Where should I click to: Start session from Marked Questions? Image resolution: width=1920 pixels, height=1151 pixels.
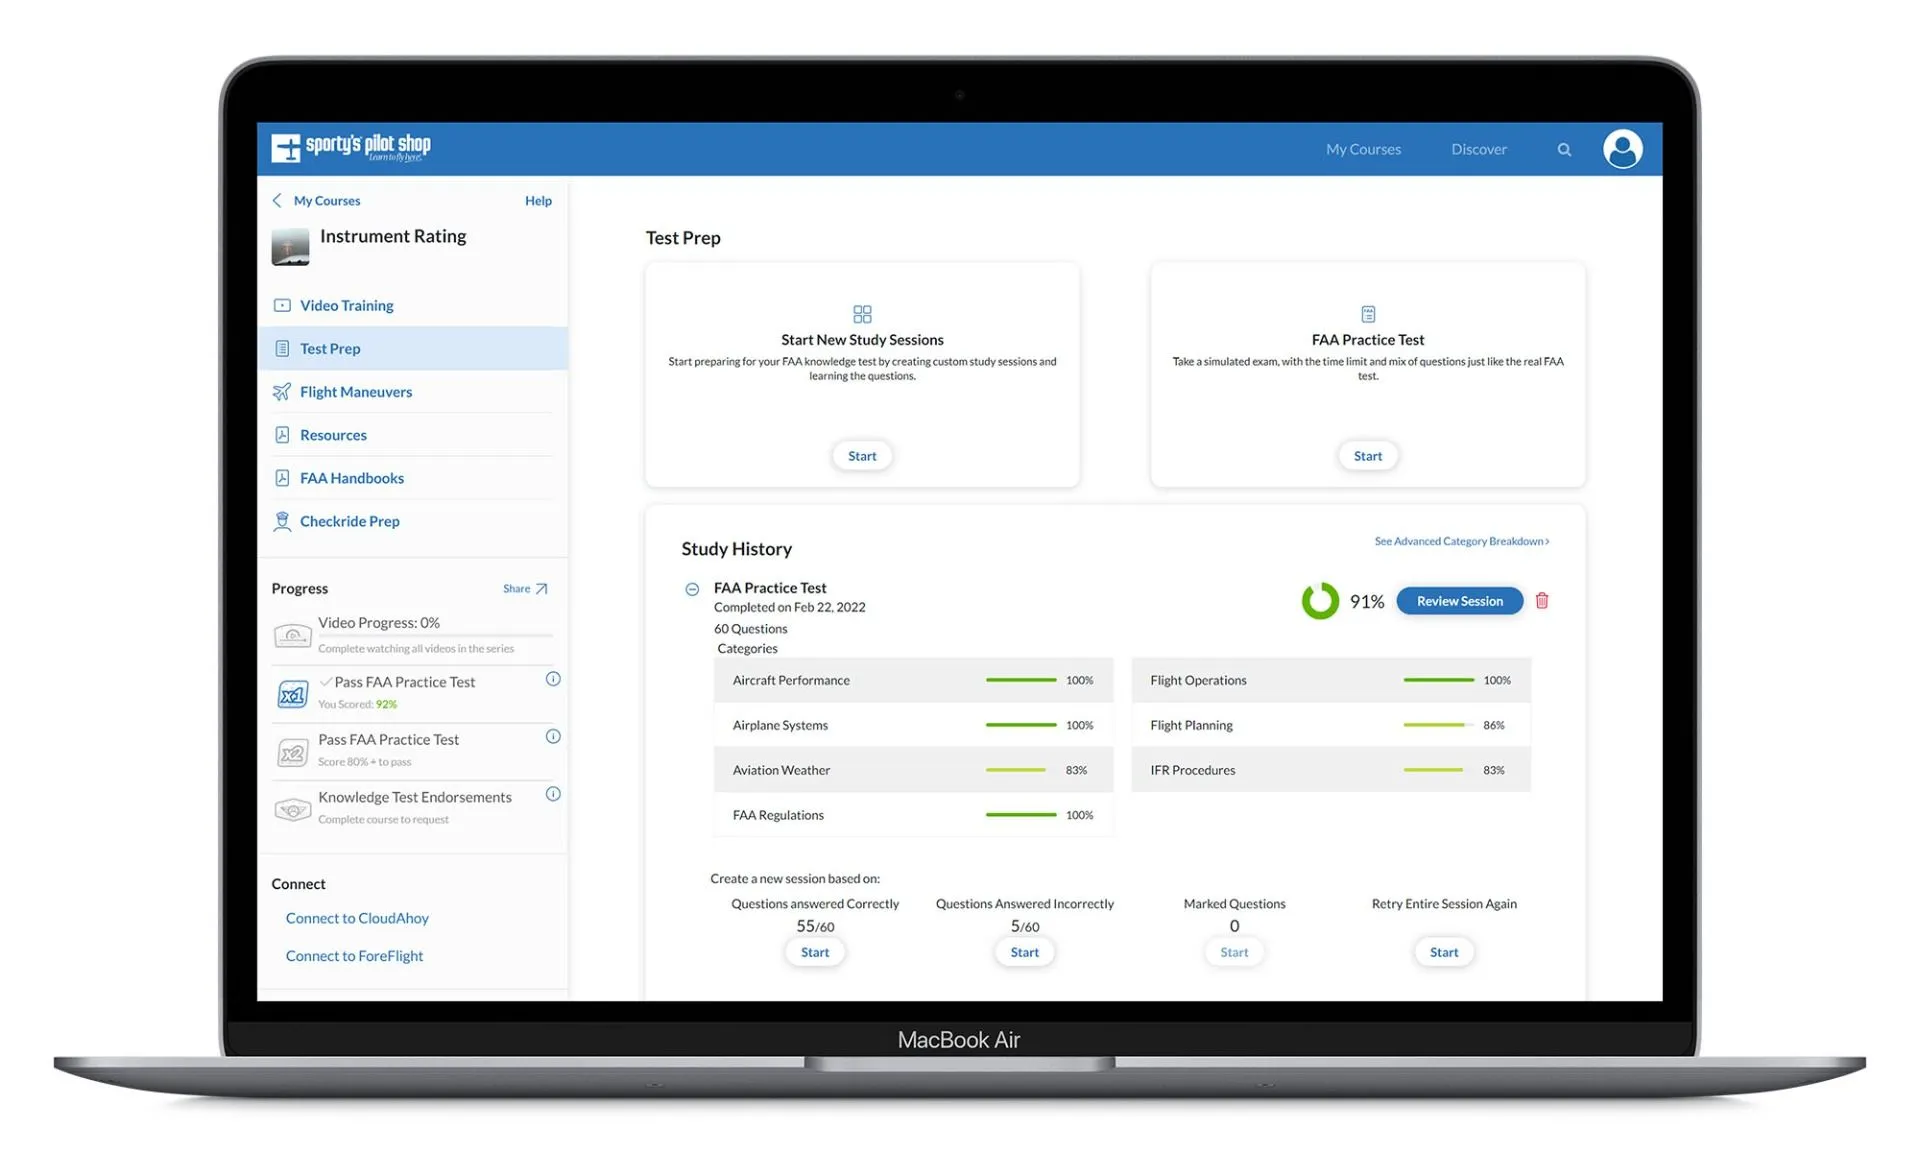coord(1234,953)
